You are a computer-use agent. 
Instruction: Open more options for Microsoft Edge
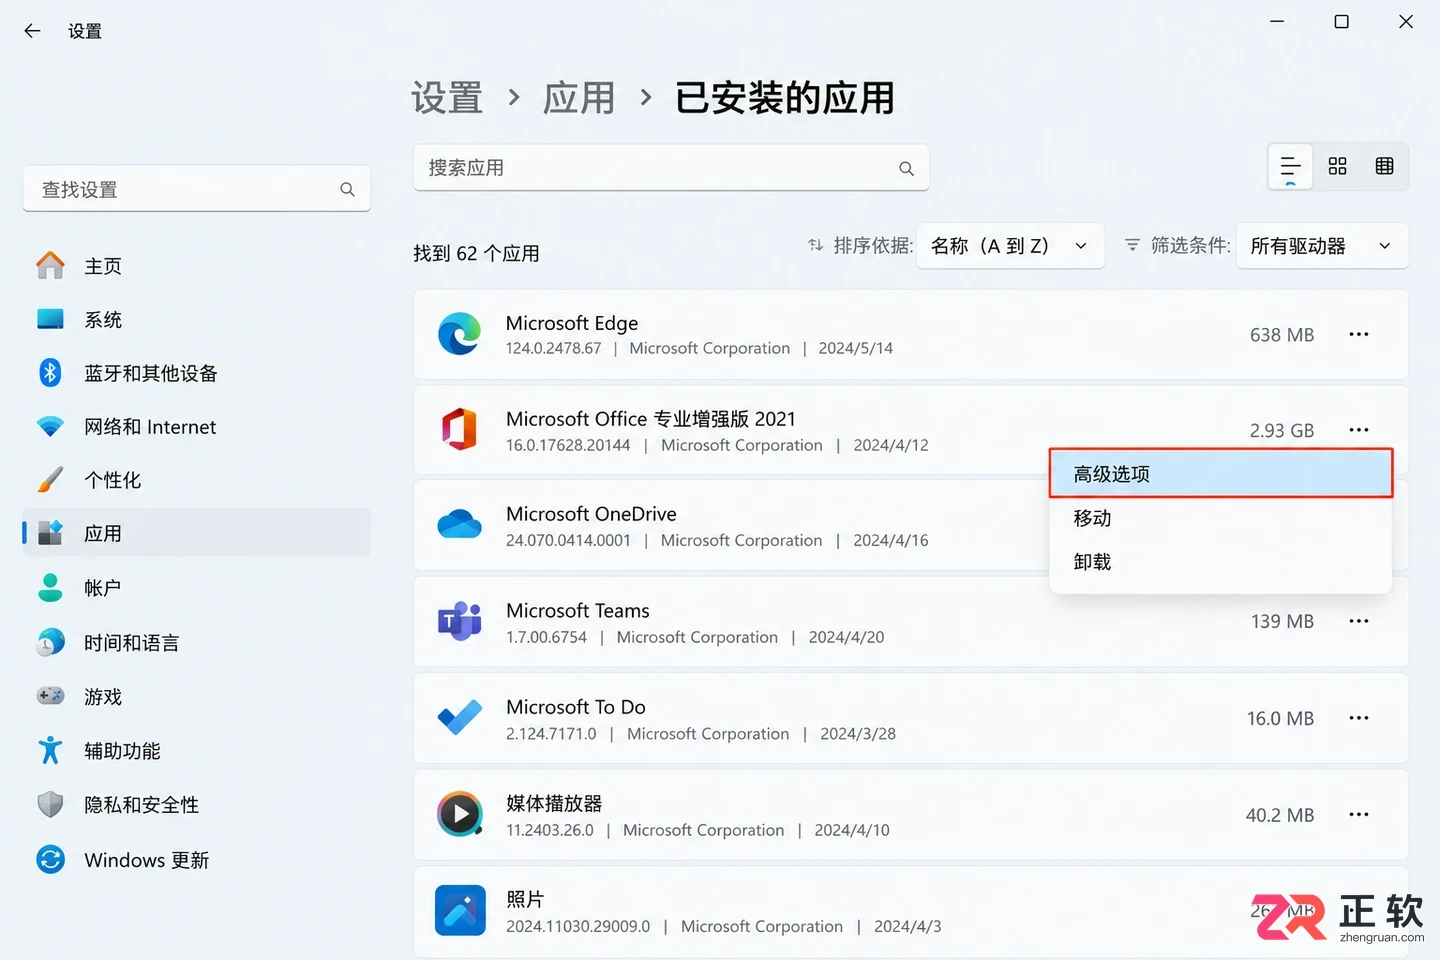point(1358,335)
